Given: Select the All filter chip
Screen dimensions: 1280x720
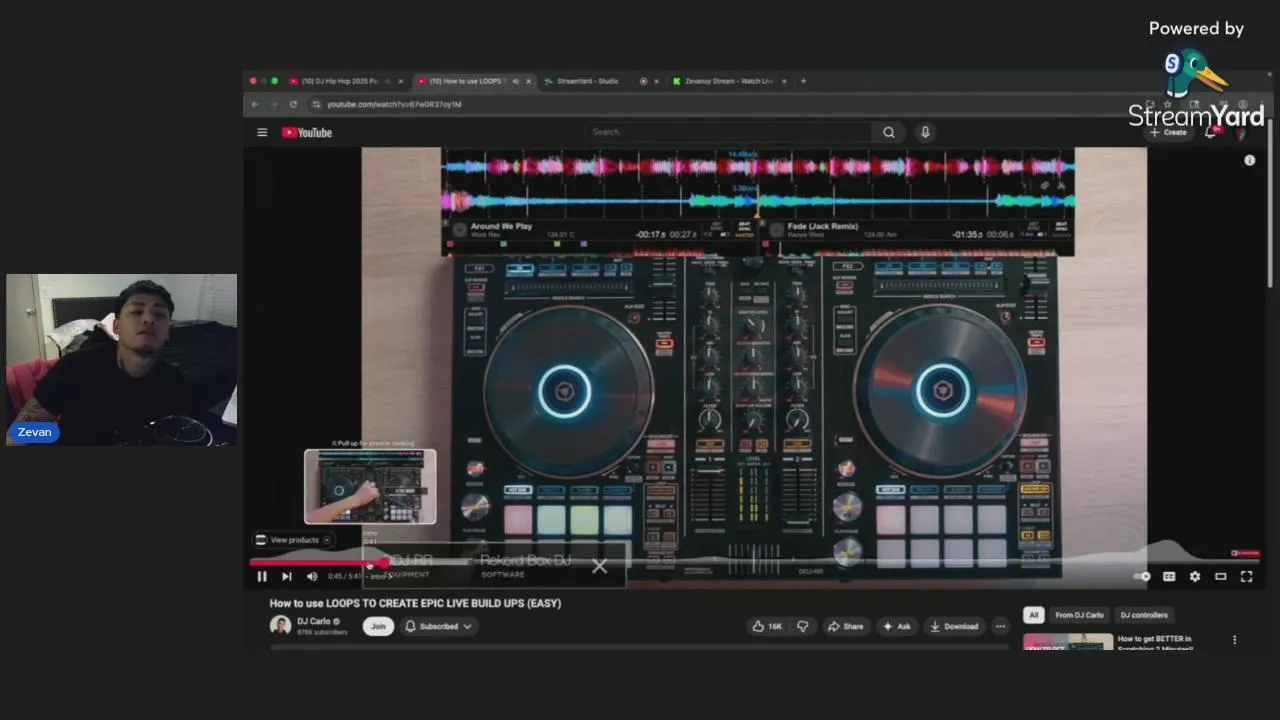Looking at the screenshot, I should pos(1034,615).
